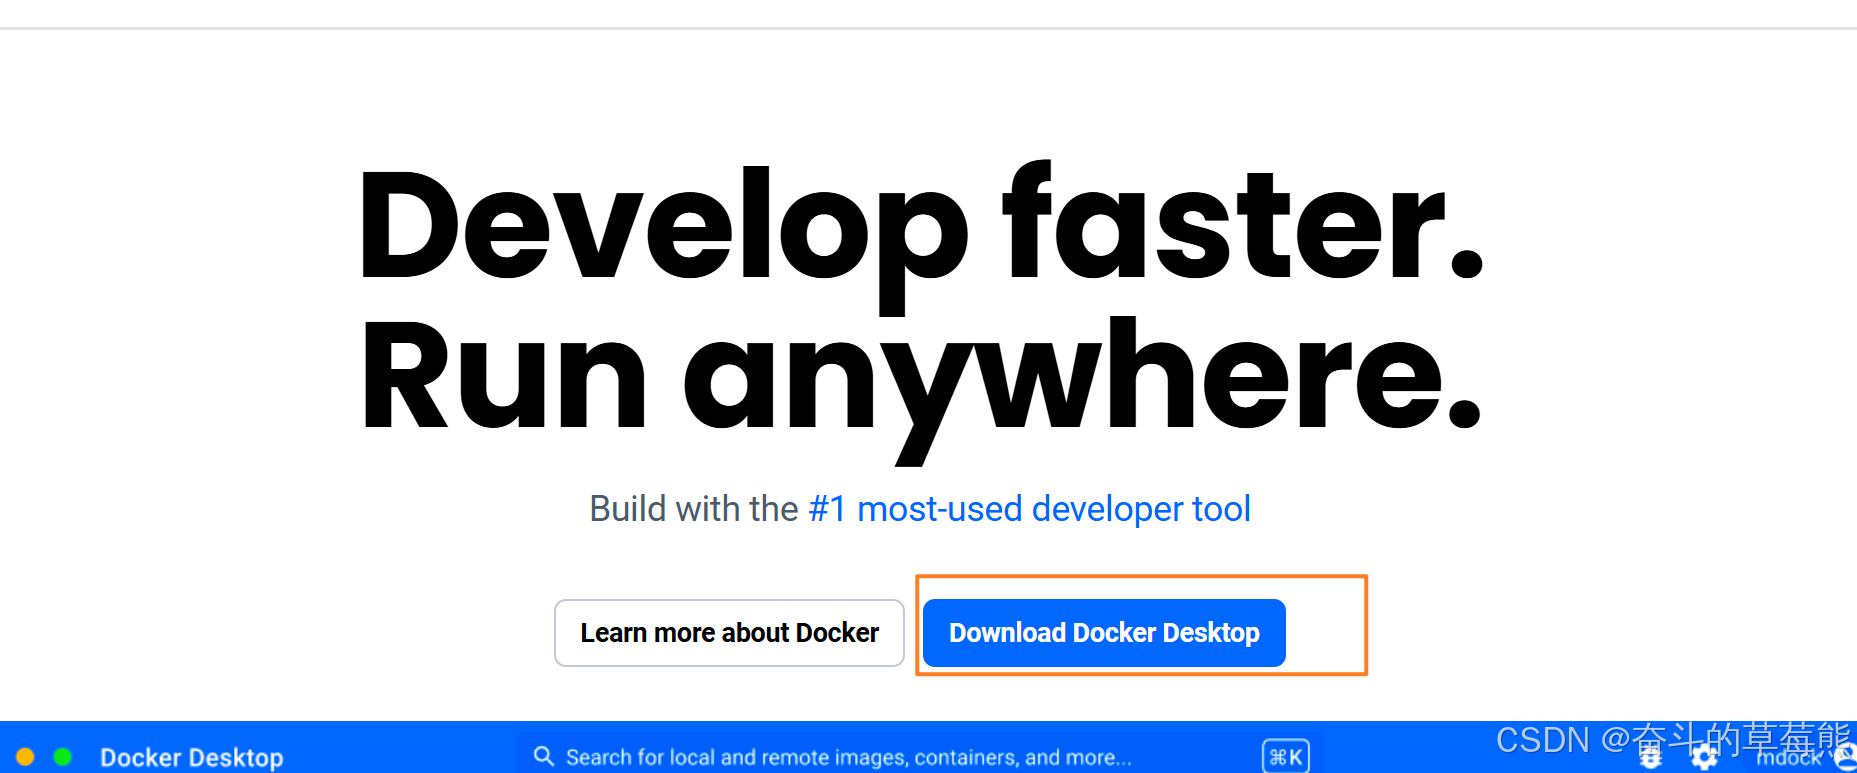
Task: Click the "Build with the" text
Action: [x=694, y=509]
